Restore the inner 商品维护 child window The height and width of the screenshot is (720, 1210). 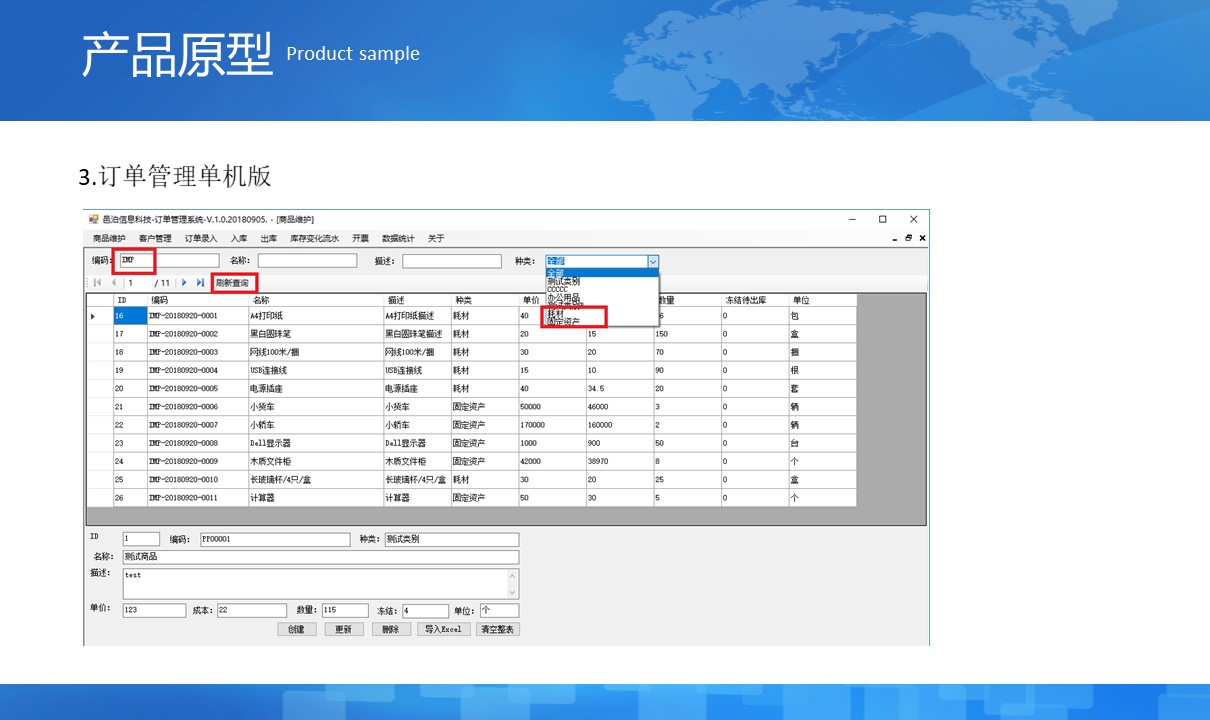[909, 238]
